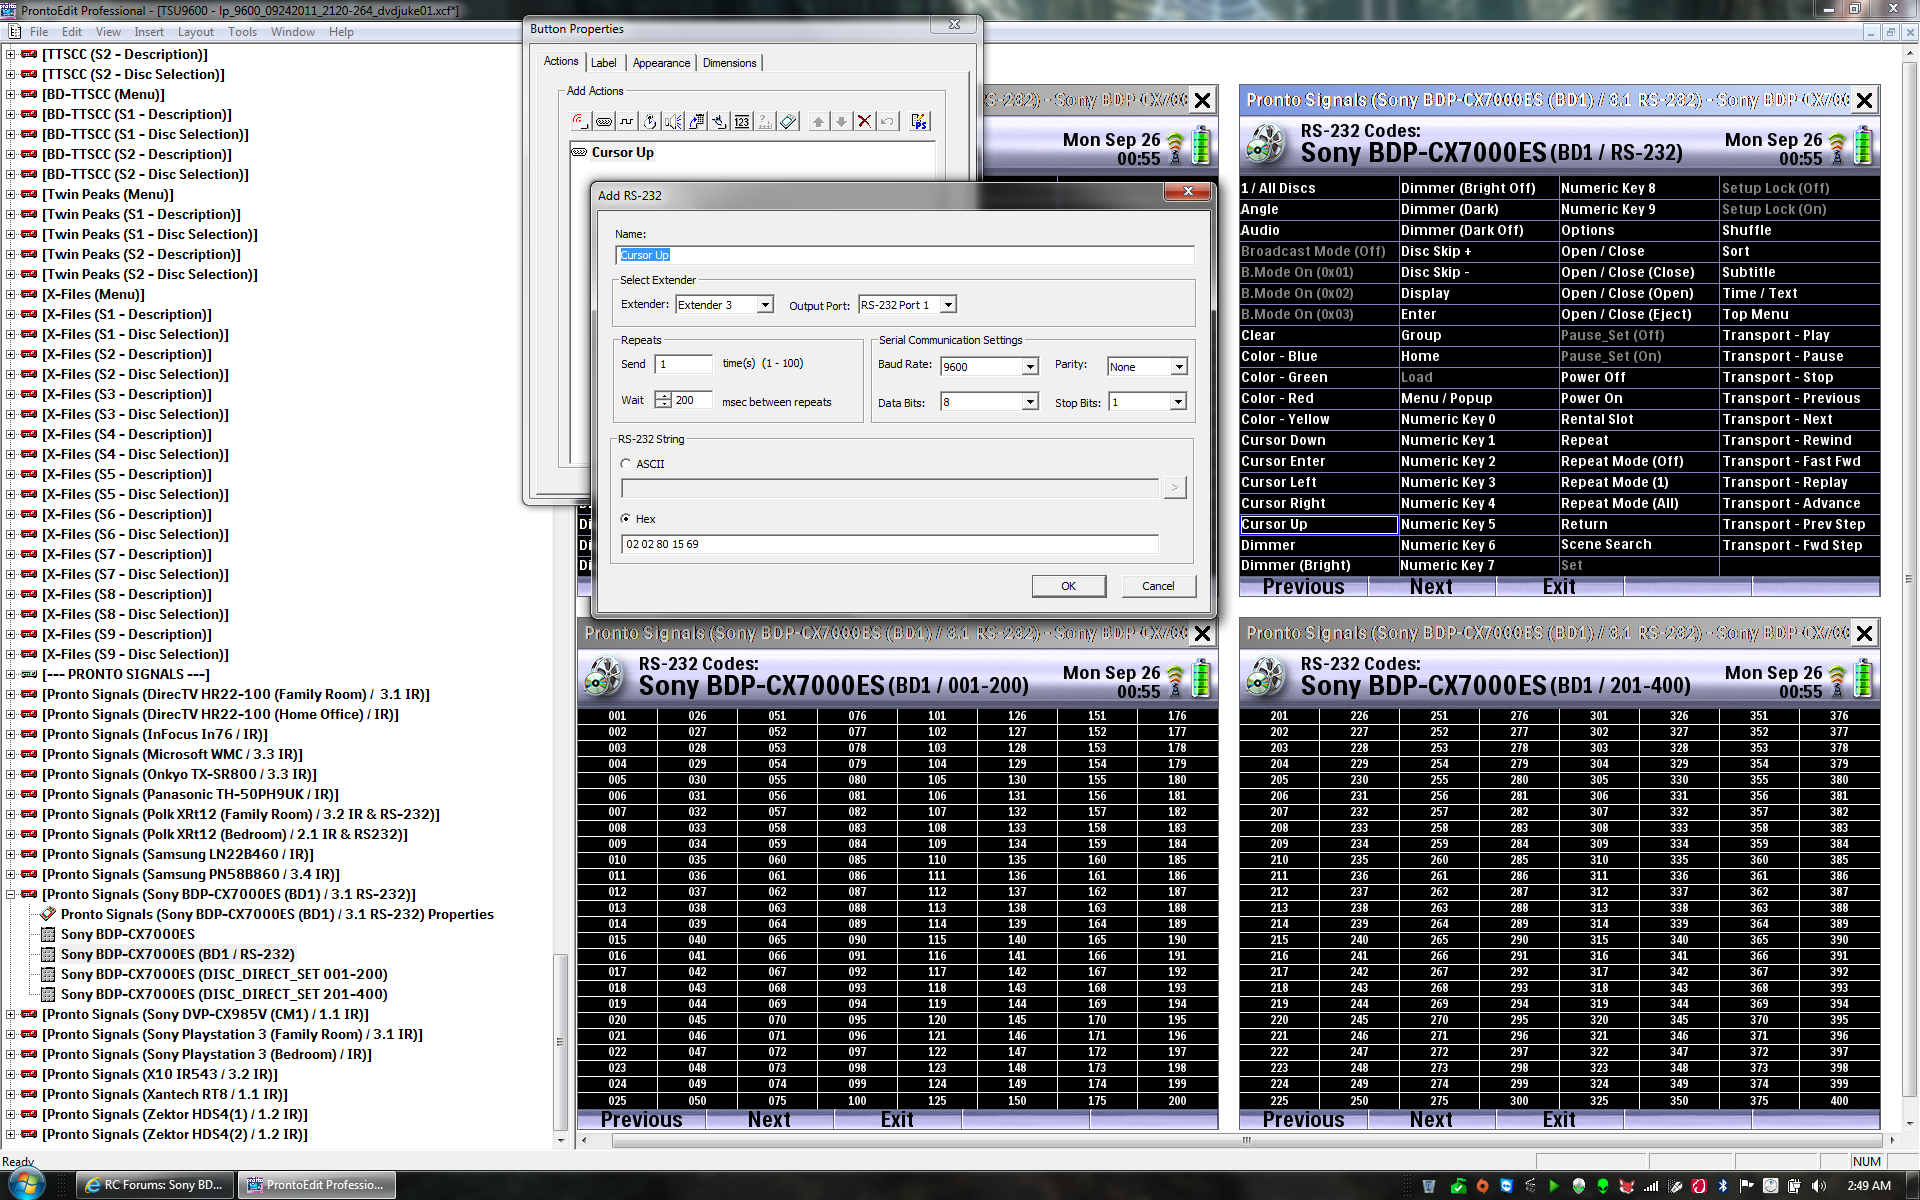Open the Output Port dropdown

[948, 305]
